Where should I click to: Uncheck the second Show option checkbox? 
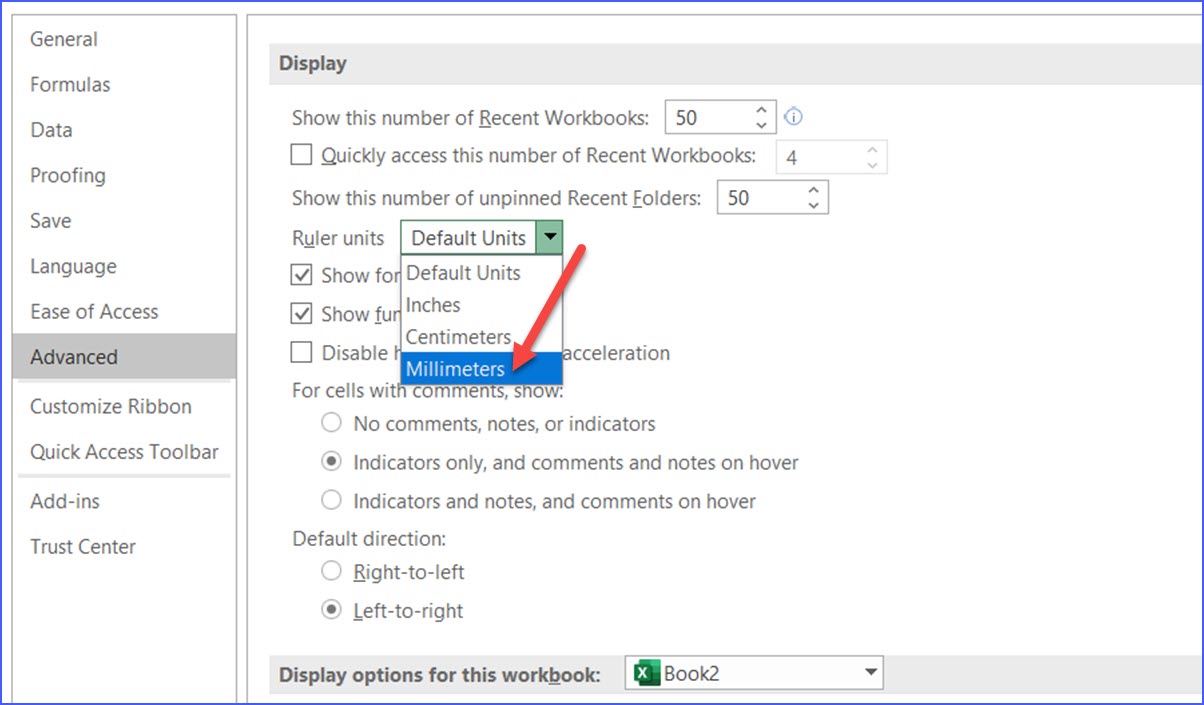(x=301, y=314)
